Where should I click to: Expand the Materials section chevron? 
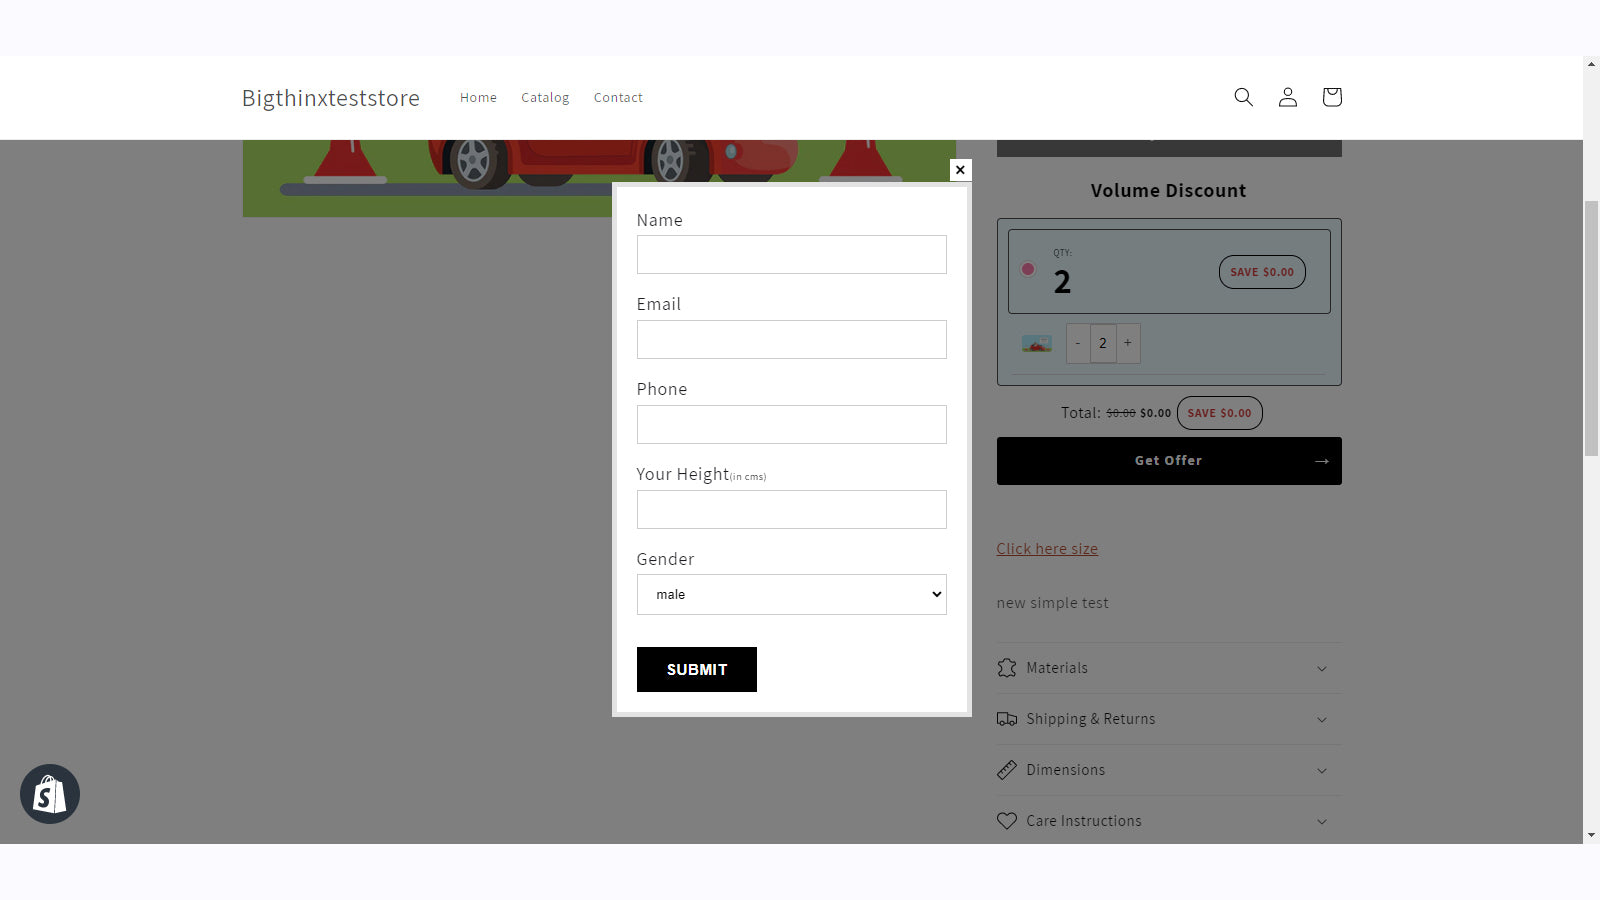tap(1322, 669)
